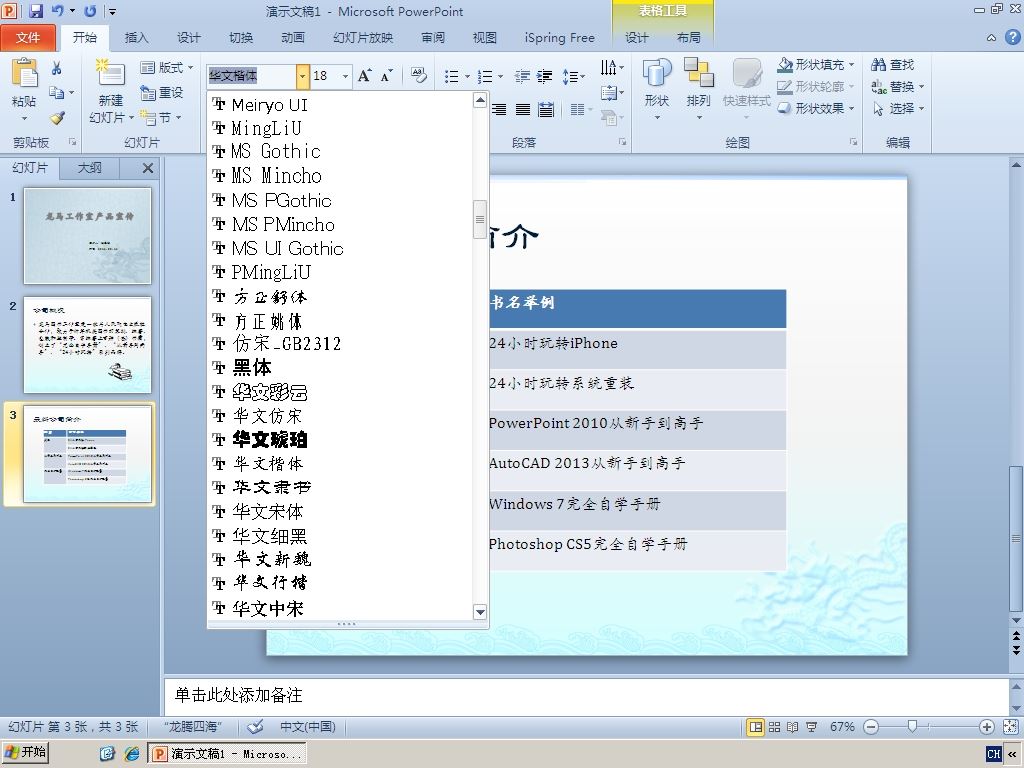Screen dimensions: 1024x768
Task: Select the Format Painter brush
Action: point(57,118)
